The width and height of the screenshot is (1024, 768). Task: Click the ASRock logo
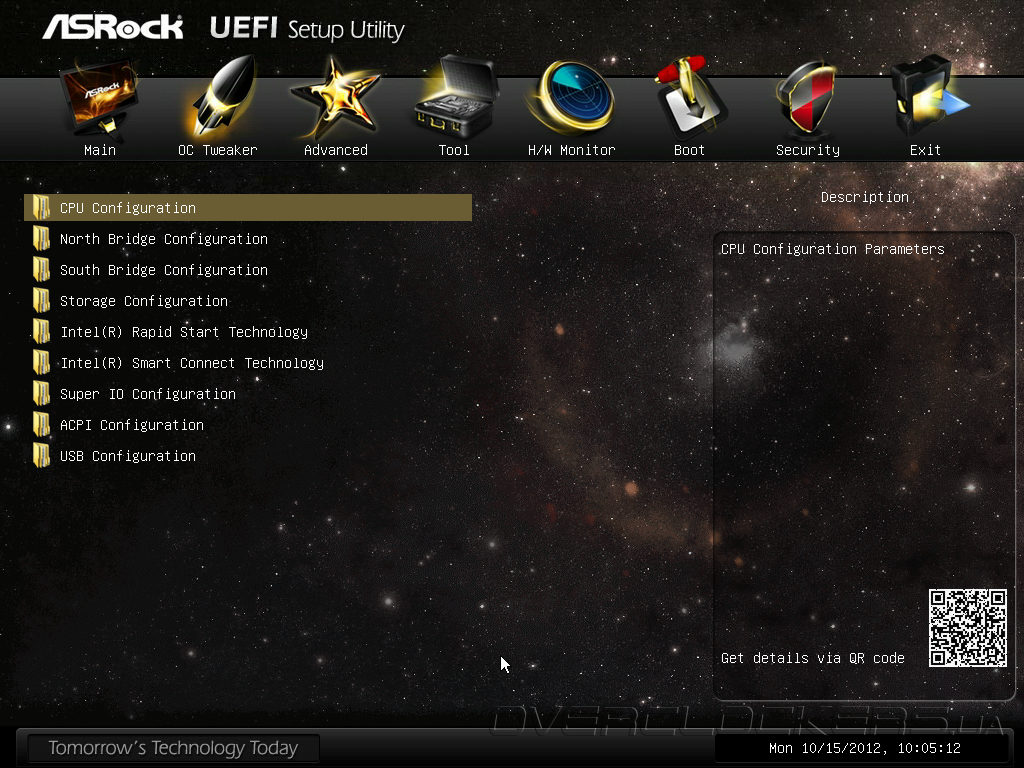tap(113, 27)
